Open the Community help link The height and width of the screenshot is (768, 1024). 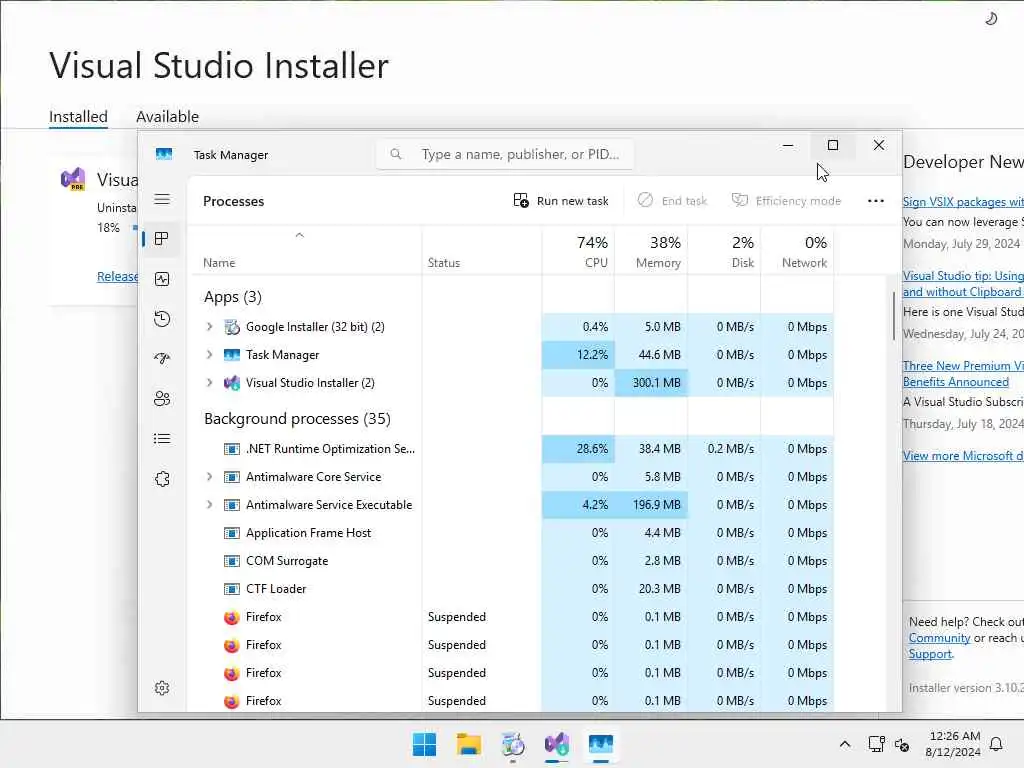point(939,638)
